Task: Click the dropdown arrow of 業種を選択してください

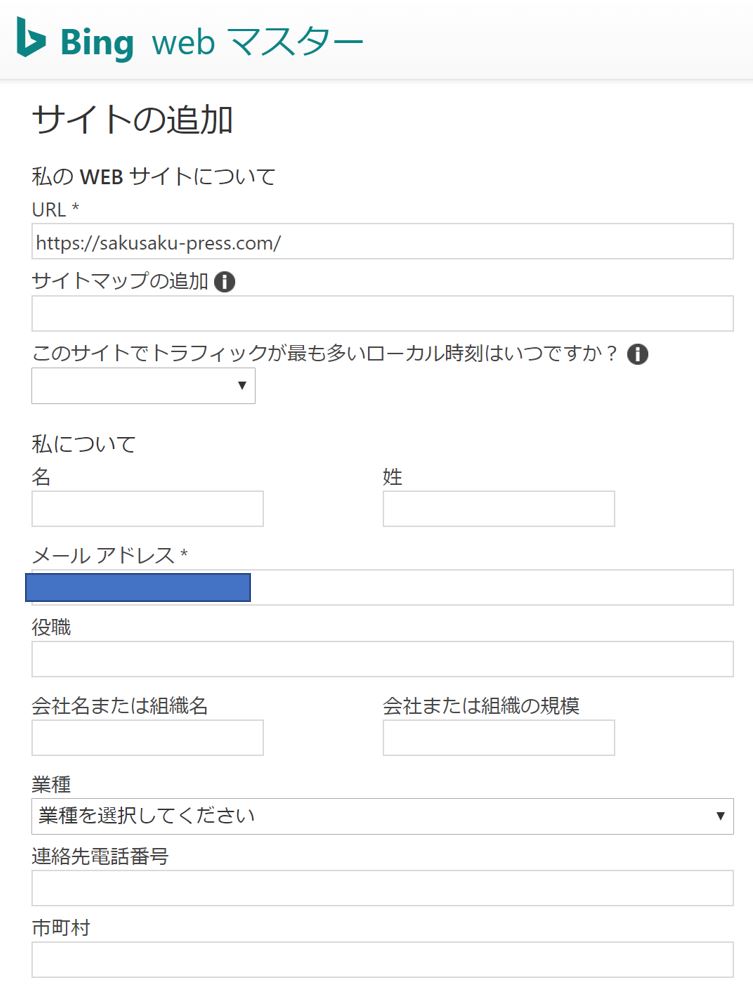Action: 720,816
